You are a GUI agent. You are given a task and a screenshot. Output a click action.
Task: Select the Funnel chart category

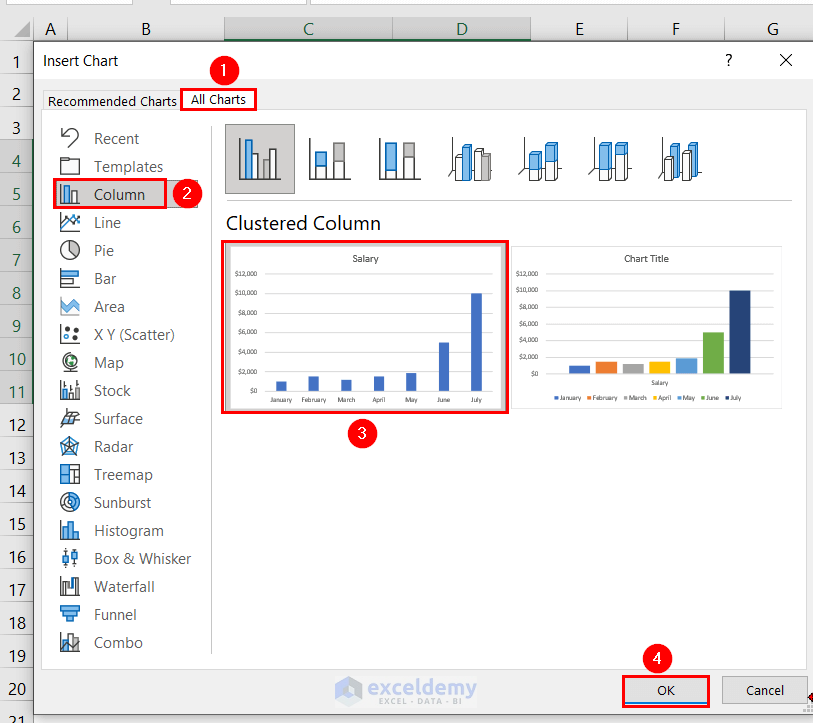pos(125,615)
